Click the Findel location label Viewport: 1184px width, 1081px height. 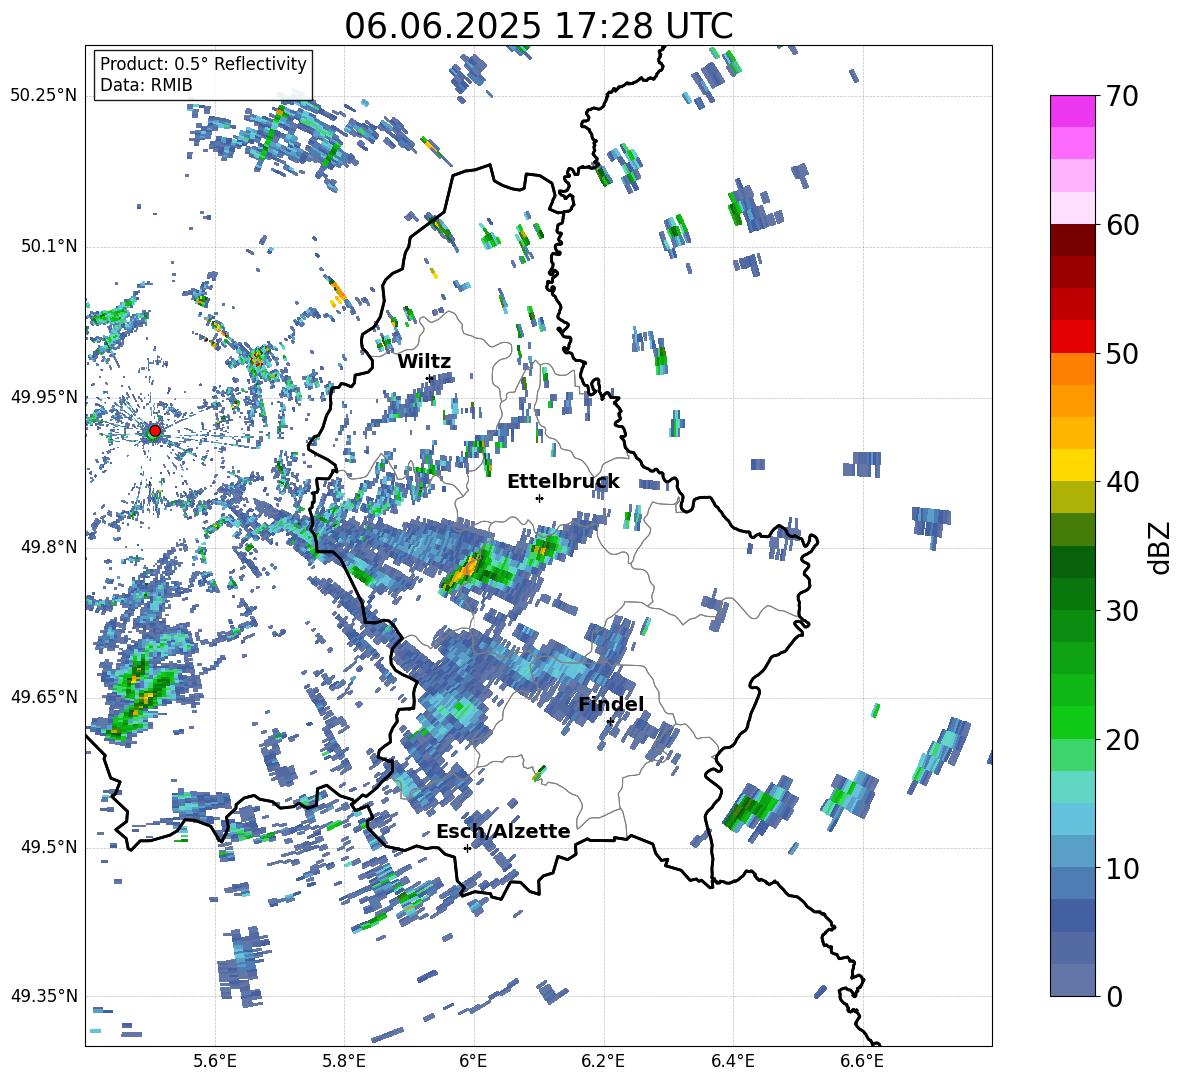coord(611,704)
